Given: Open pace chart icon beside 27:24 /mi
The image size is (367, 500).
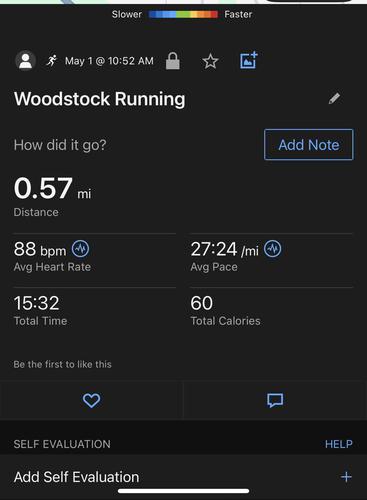Looking at the screenshot, I should coord(273,249).
